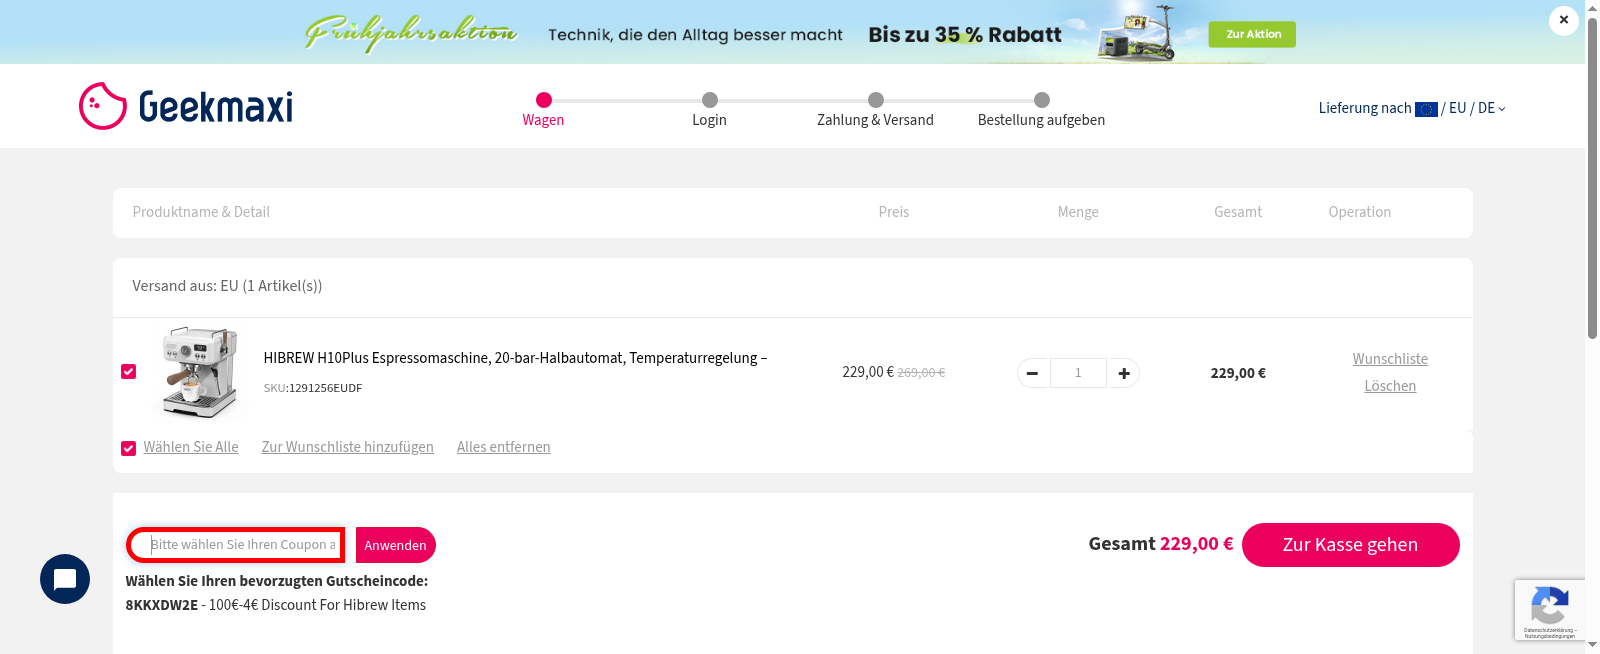Click the scrollbar down arrow
The image size is (1600, 654).
(x=1592, y=645)
